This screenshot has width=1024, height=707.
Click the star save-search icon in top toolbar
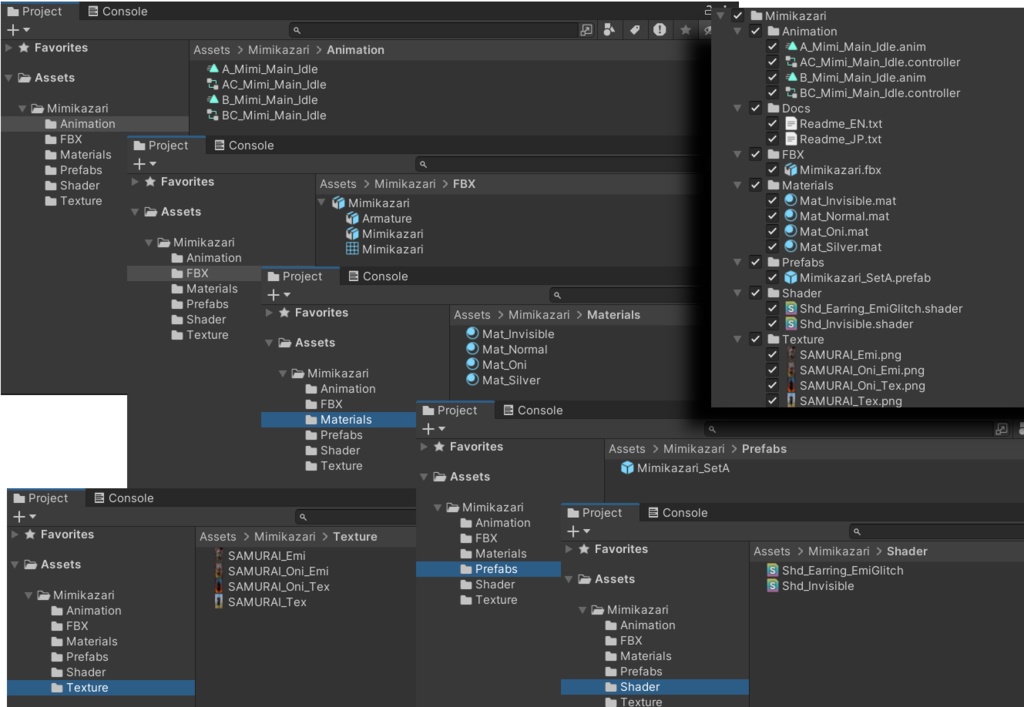(685, 30)
